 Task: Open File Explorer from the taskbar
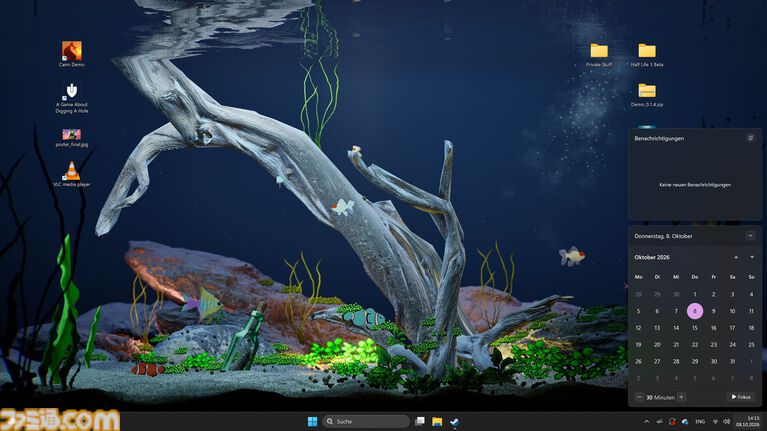click(437, 421)
